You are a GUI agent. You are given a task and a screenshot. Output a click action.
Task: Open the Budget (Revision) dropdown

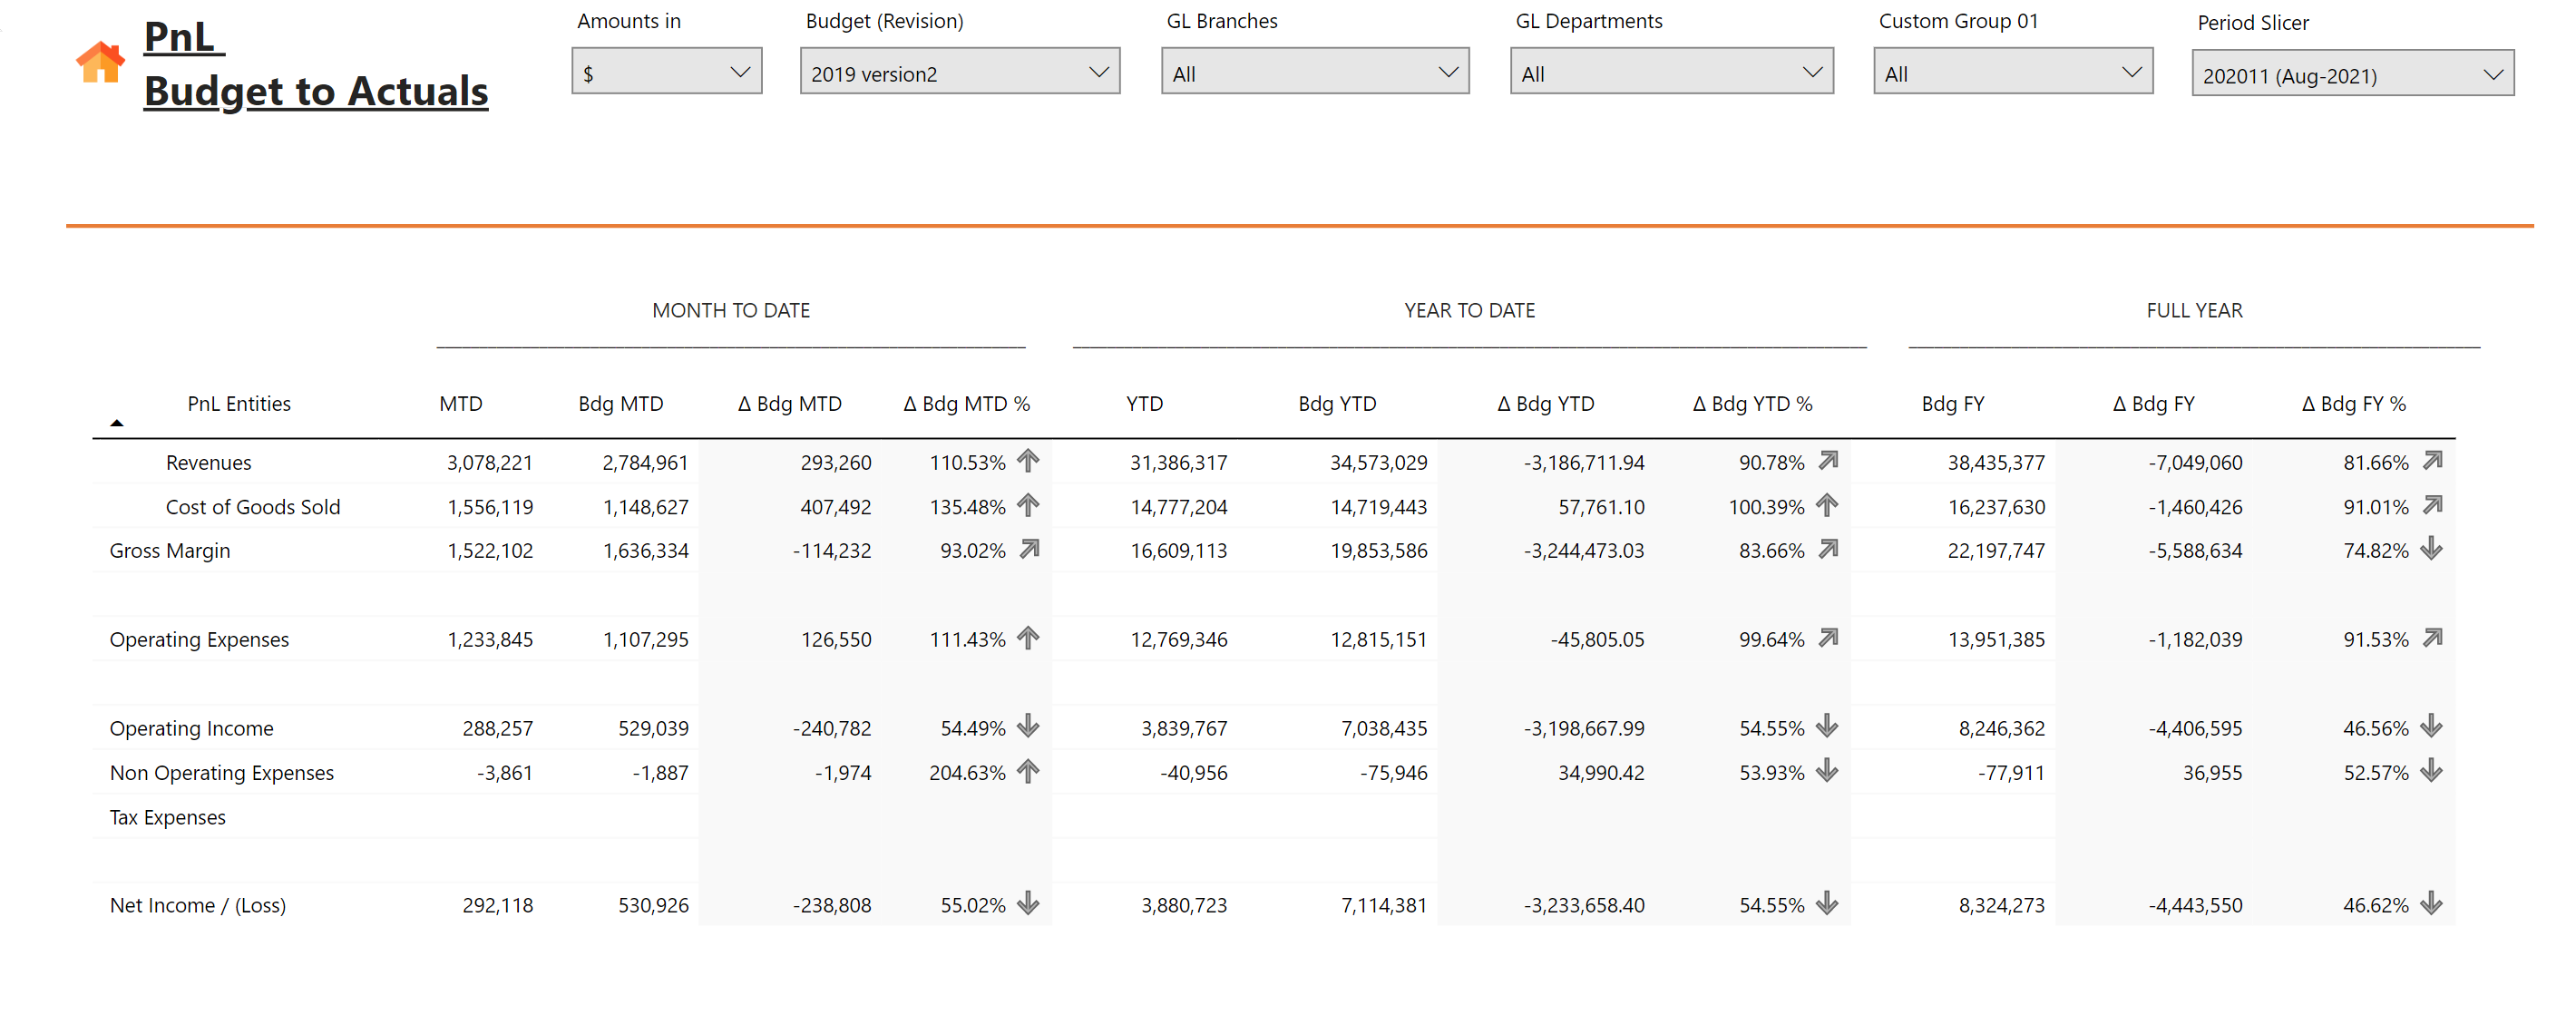click(959, 72)
